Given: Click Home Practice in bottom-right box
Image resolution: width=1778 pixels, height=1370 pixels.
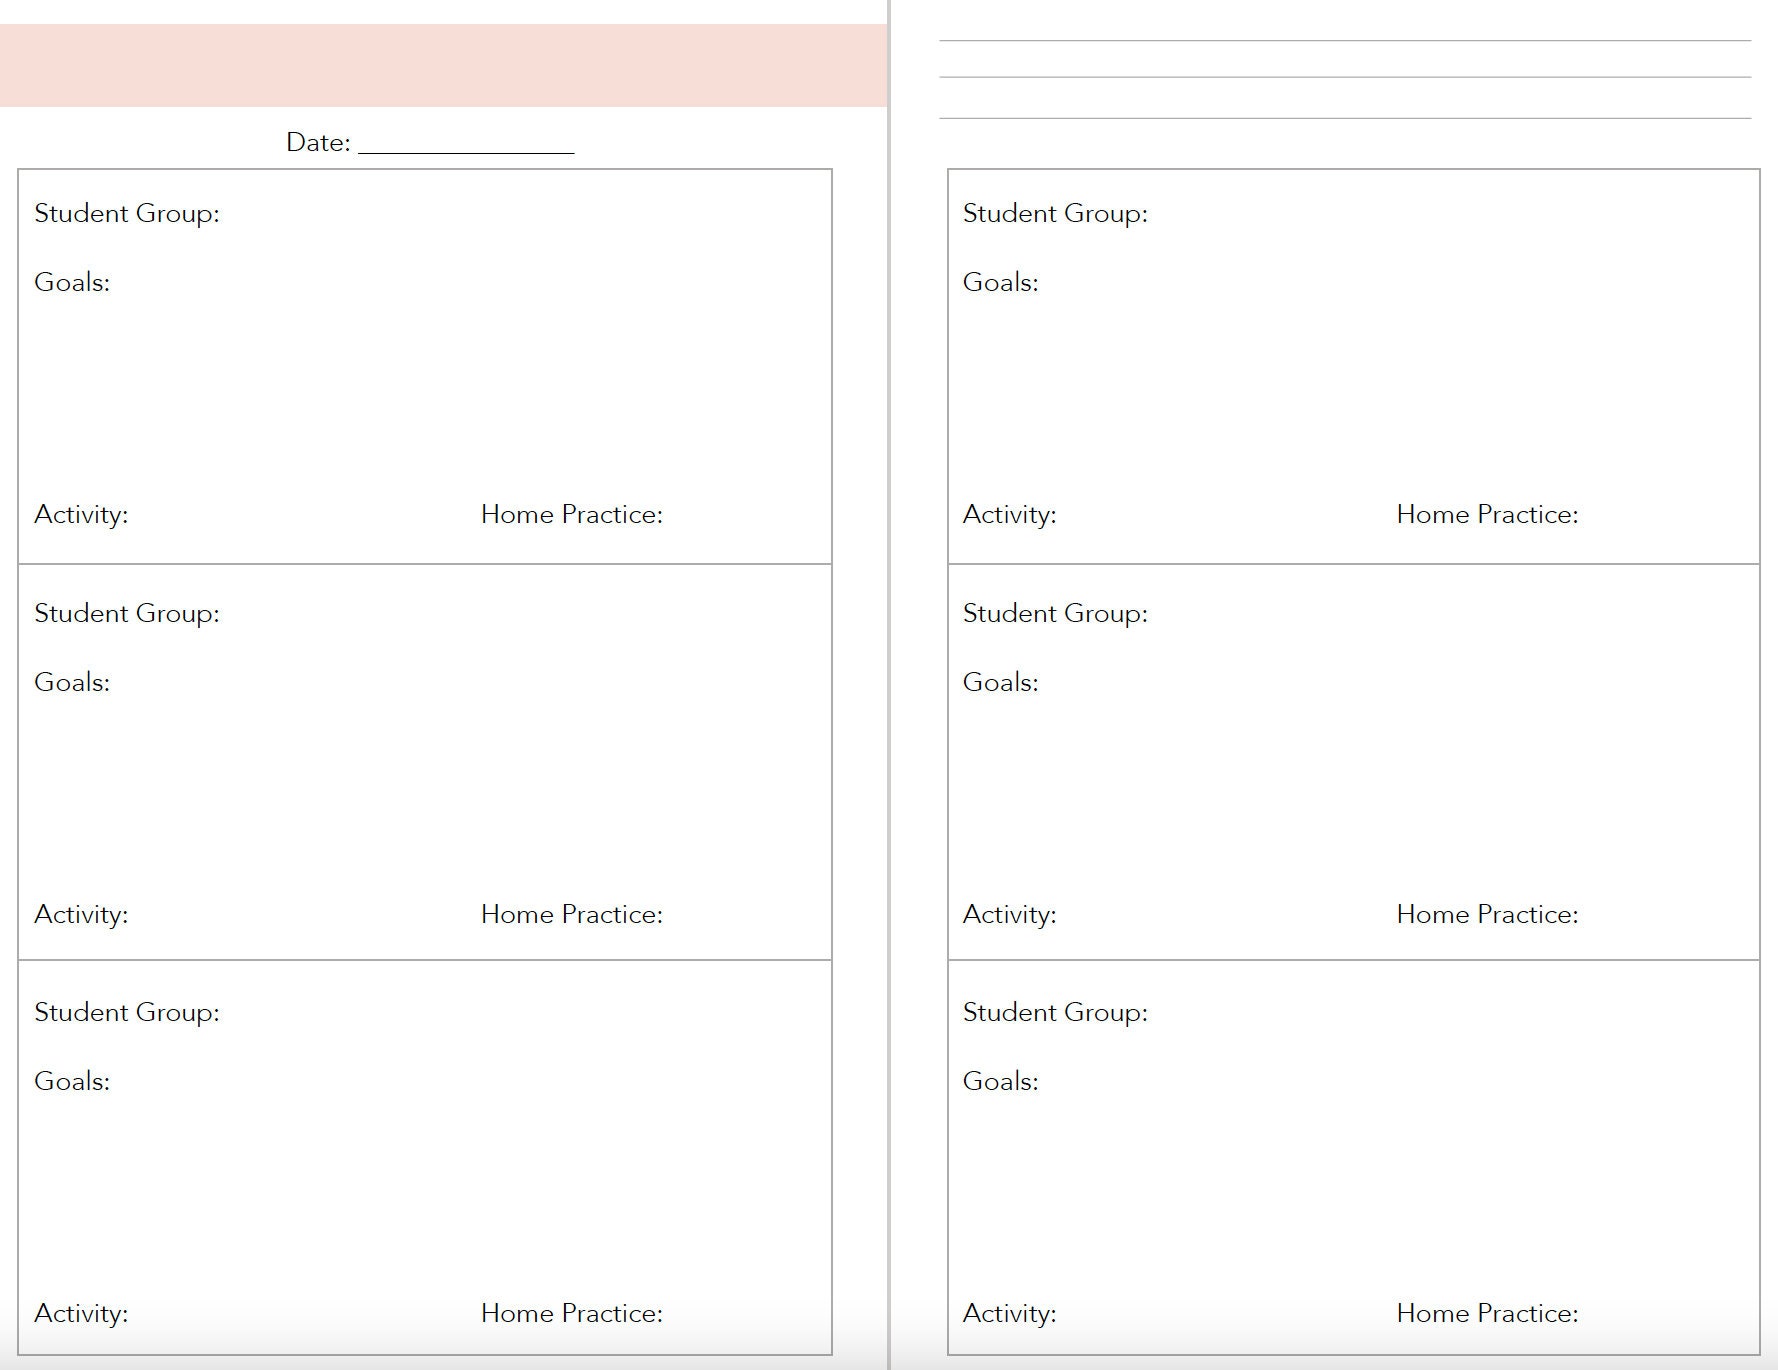Looking at the screenshot, I should tap(1488, 1313).
